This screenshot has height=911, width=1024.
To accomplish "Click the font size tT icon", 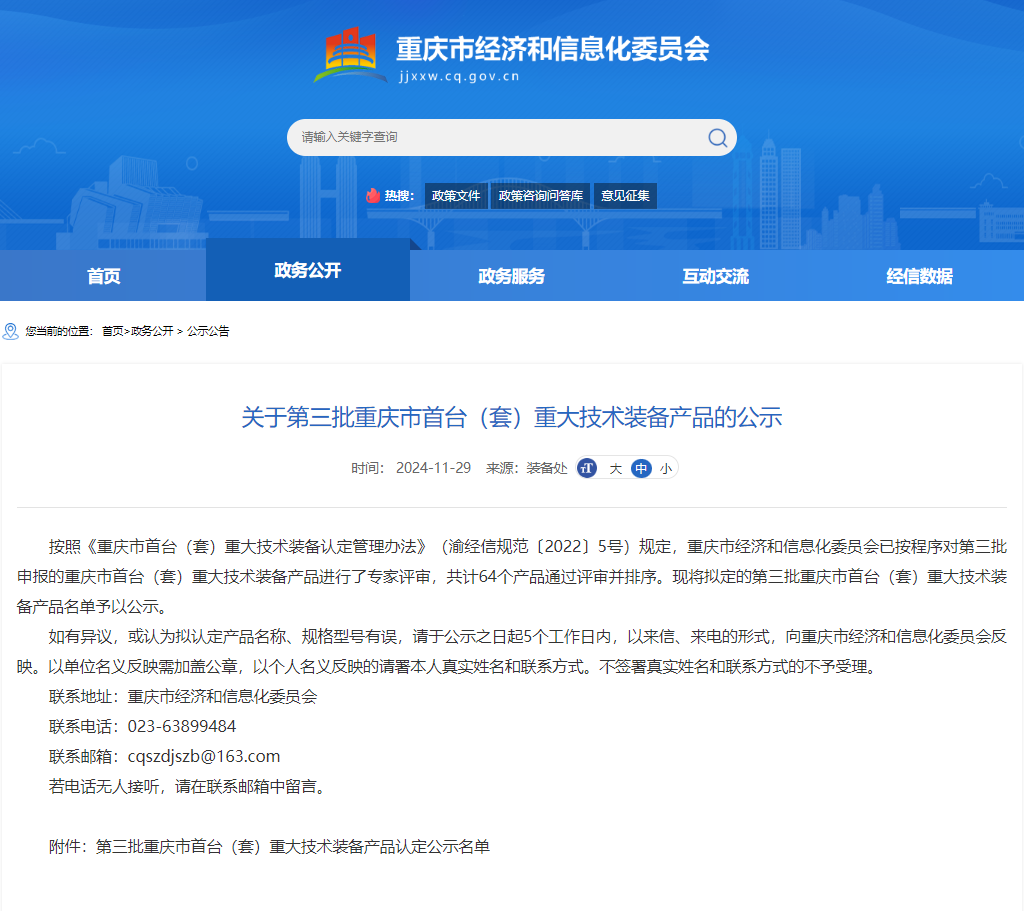I will click(588, 468).
